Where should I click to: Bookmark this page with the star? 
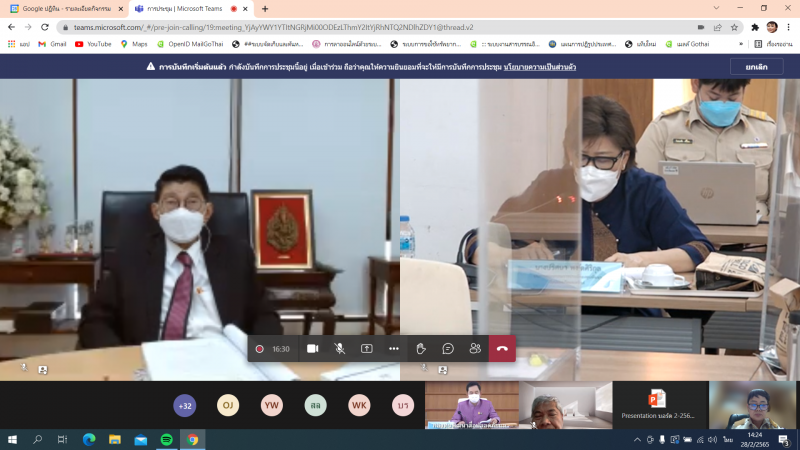pos(734,28)
